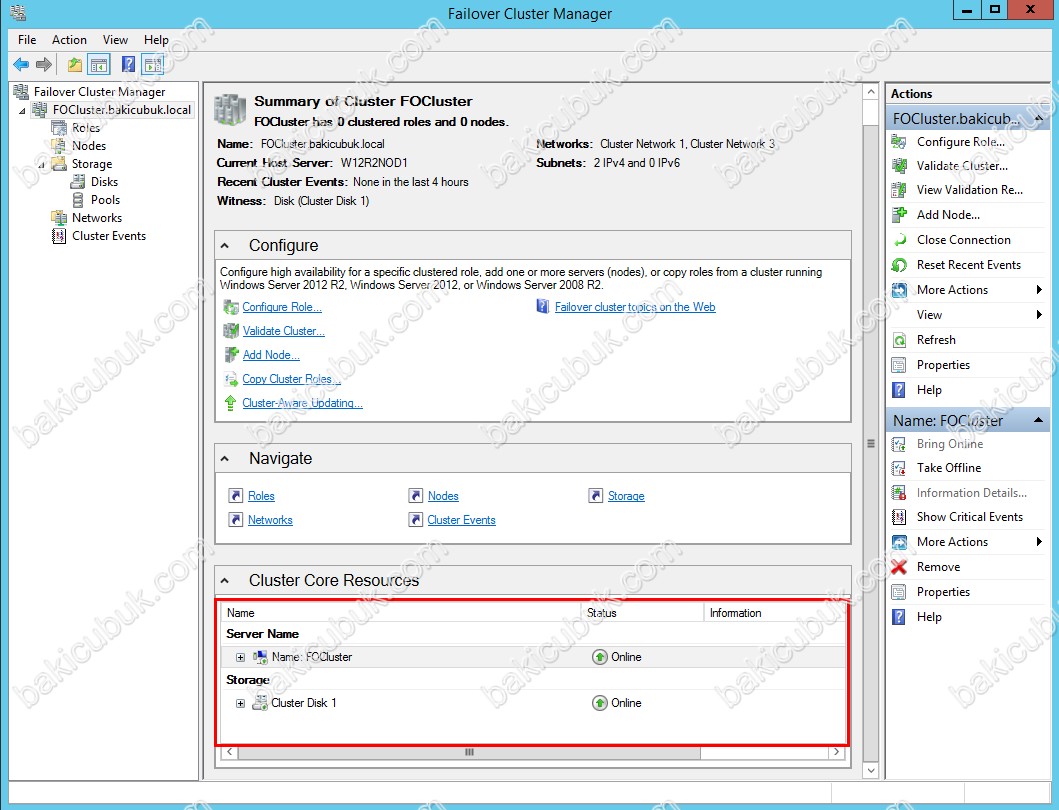Click the Reset Recent Events icon
The width and height of the screenshot is (1059, 810).
coord(899,265)
